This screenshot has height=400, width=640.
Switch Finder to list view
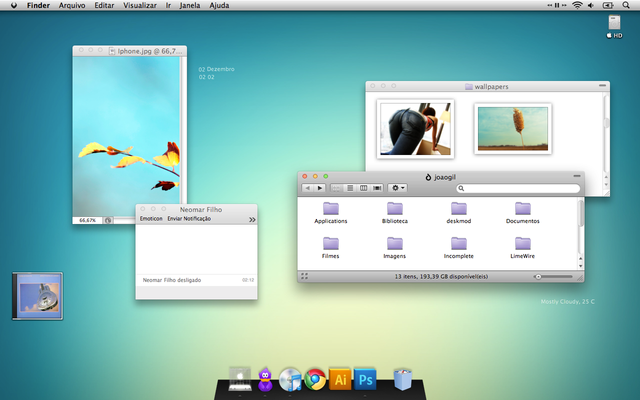point(350,188)
